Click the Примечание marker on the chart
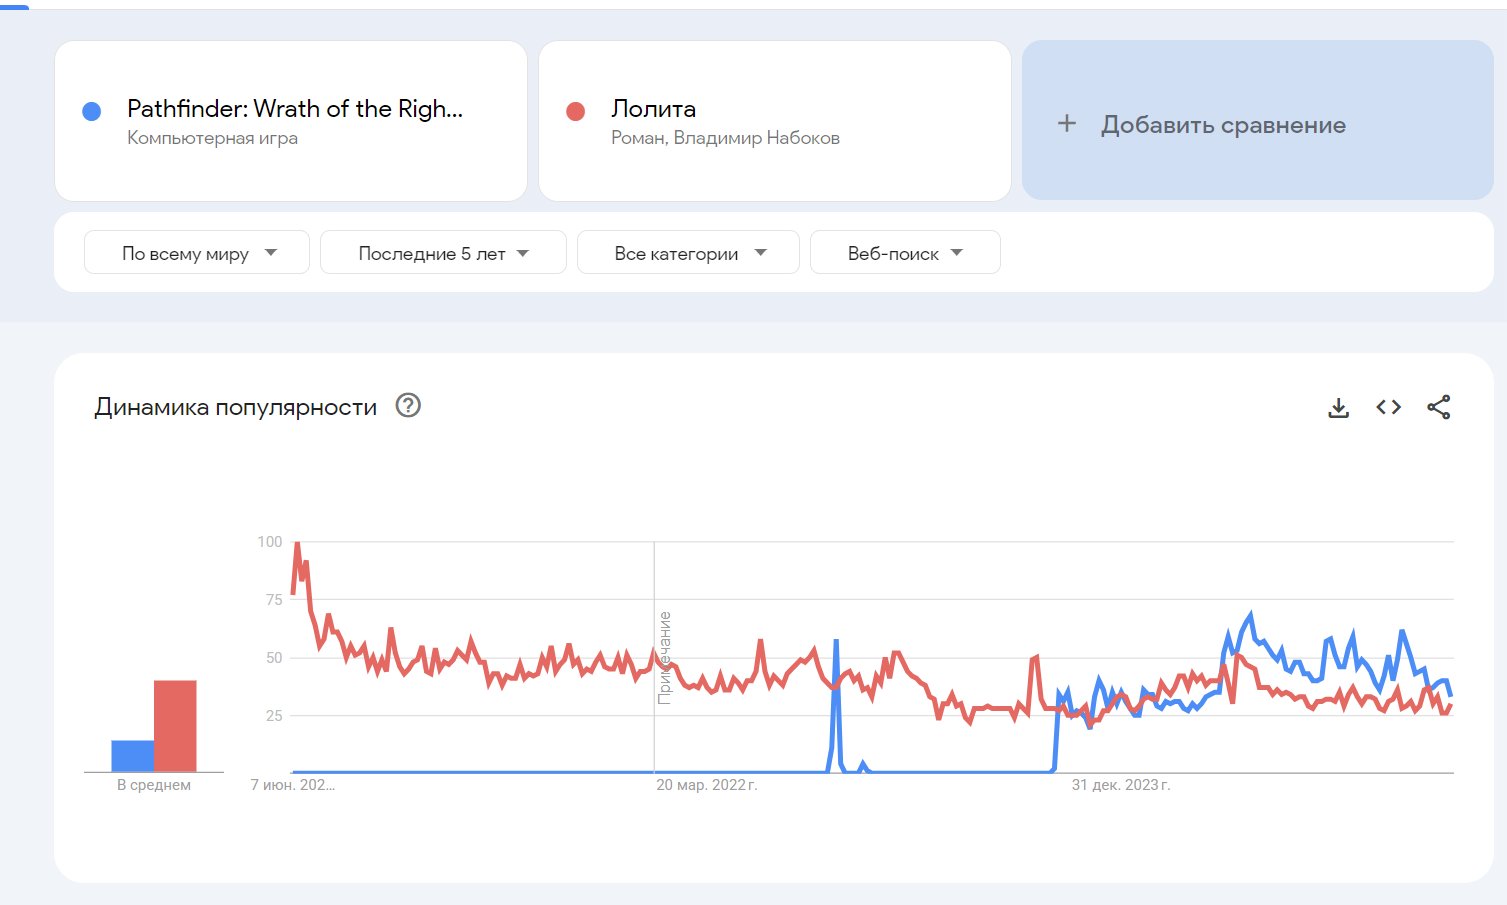This screenshot has width=1507, height=905. [x=664, y=657]
